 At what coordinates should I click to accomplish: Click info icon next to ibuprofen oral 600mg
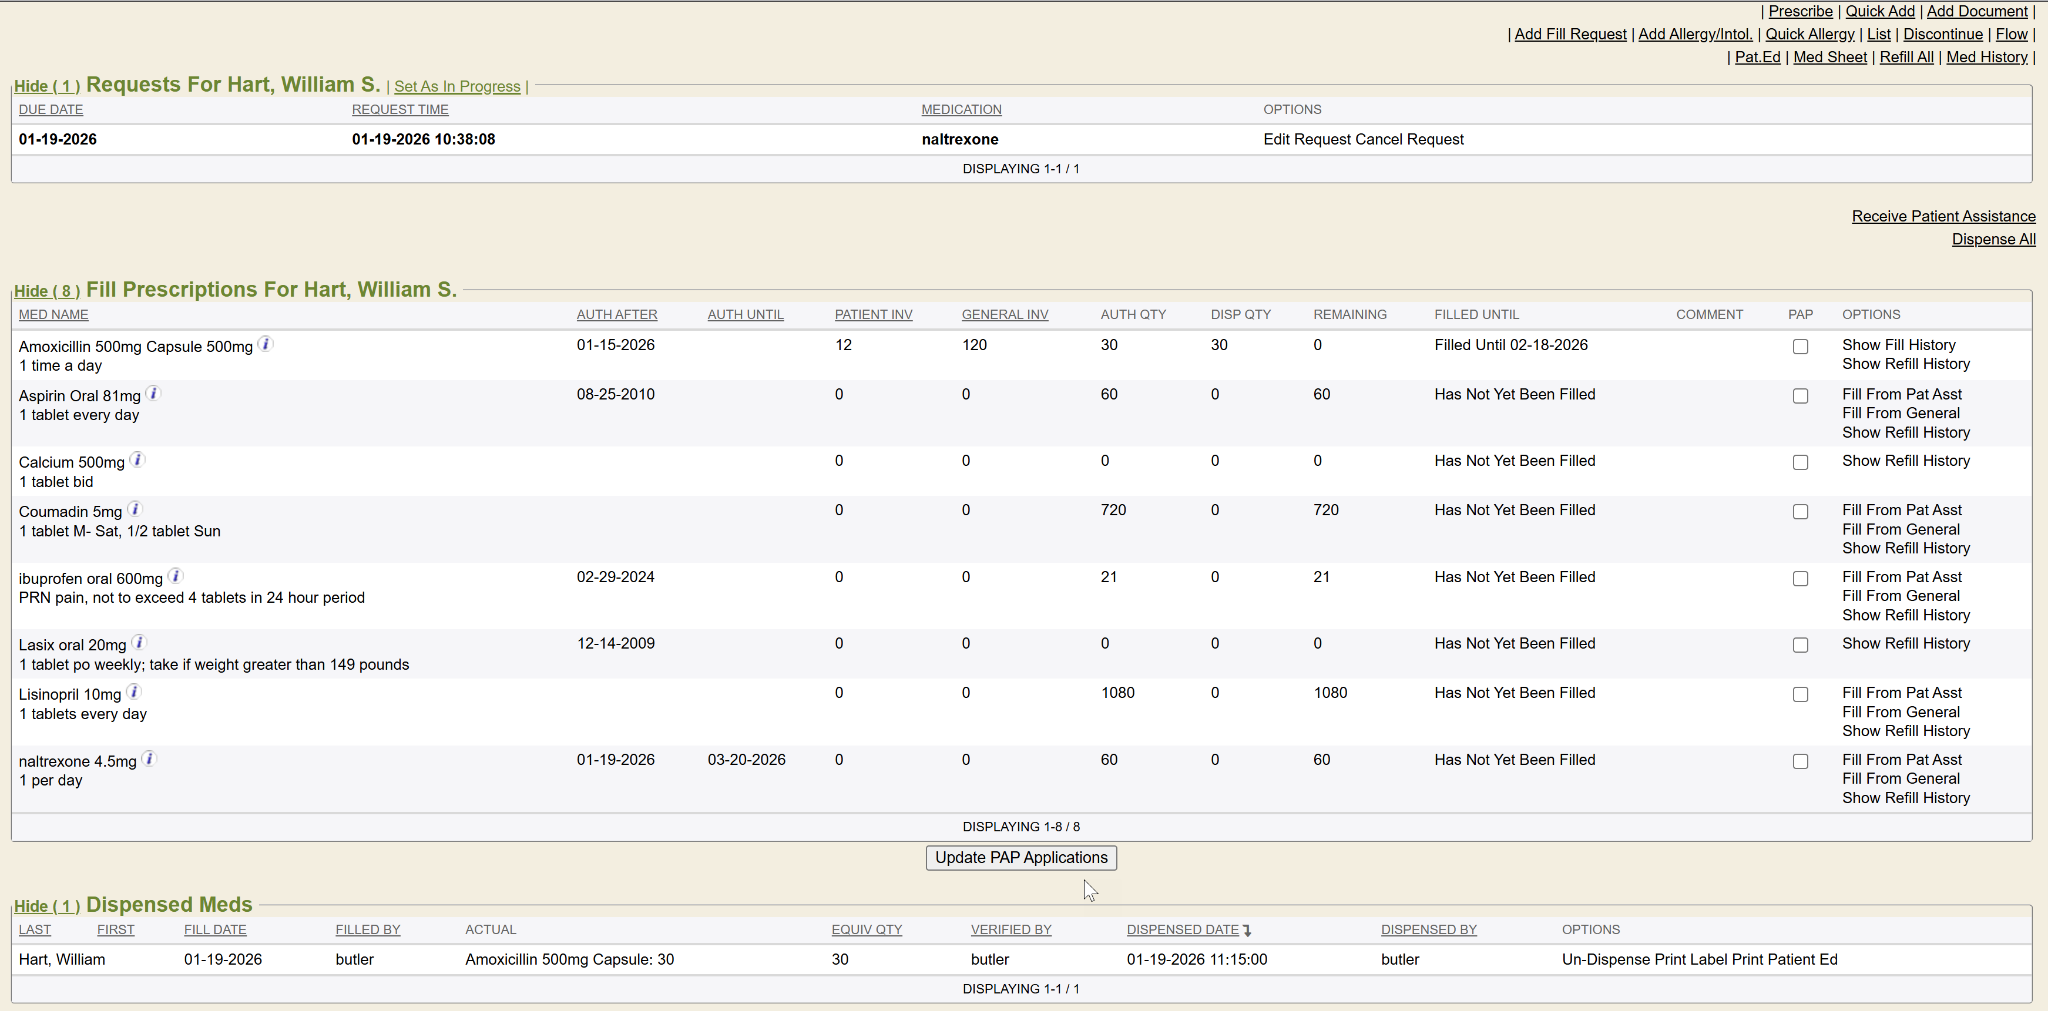(x=176, y=576)
